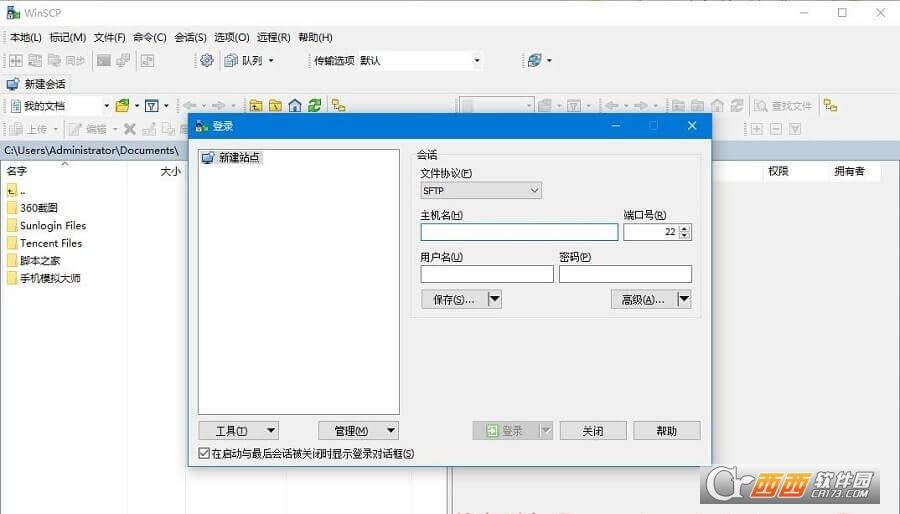Expand the Login button arrow
The height and width of the screenshot is (514, 900).
[x=546, y=430]
